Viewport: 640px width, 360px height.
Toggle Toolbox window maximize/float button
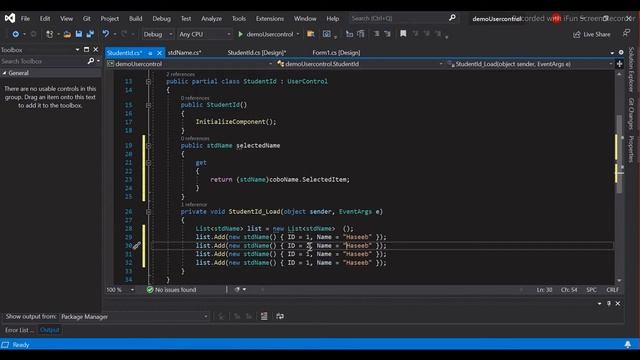point(86,49)
